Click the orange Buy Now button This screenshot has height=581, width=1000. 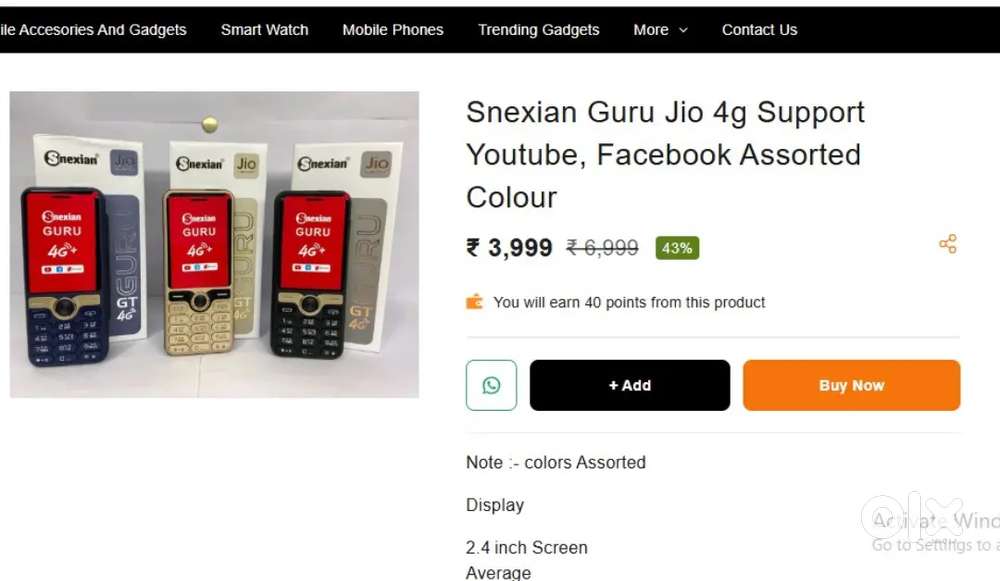851,385
